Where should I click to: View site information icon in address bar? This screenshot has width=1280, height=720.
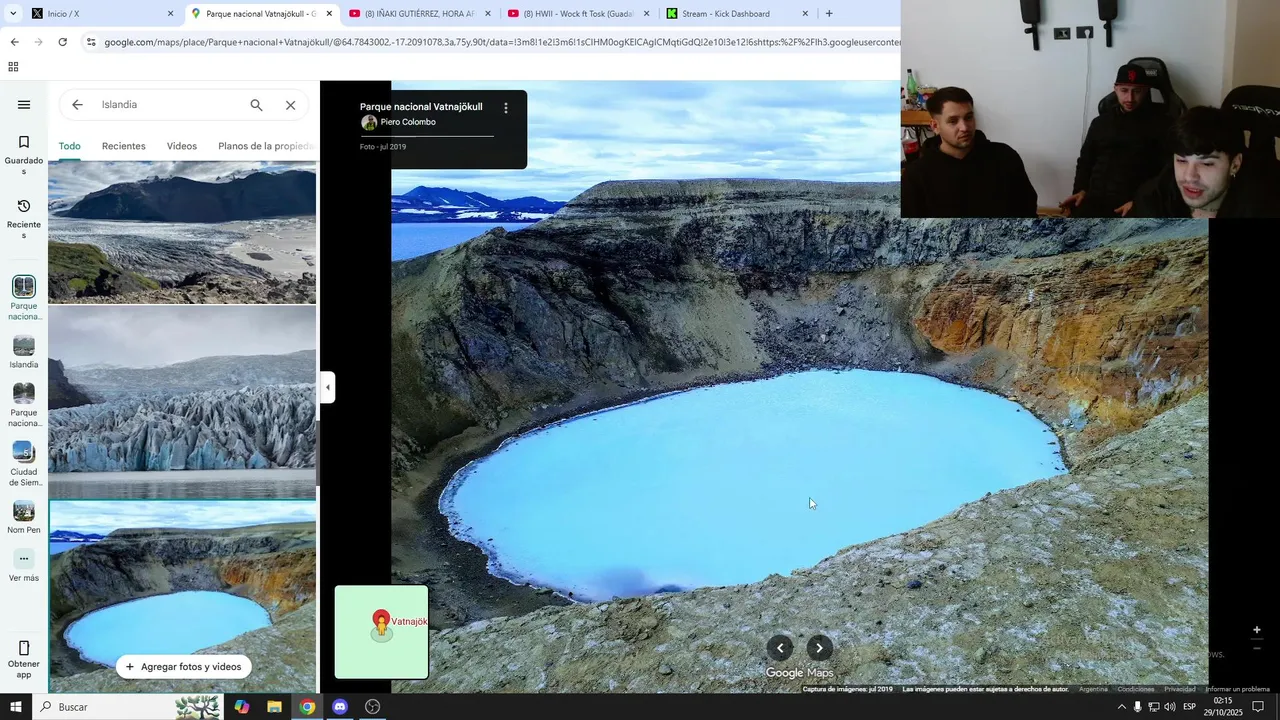[91, 42]
